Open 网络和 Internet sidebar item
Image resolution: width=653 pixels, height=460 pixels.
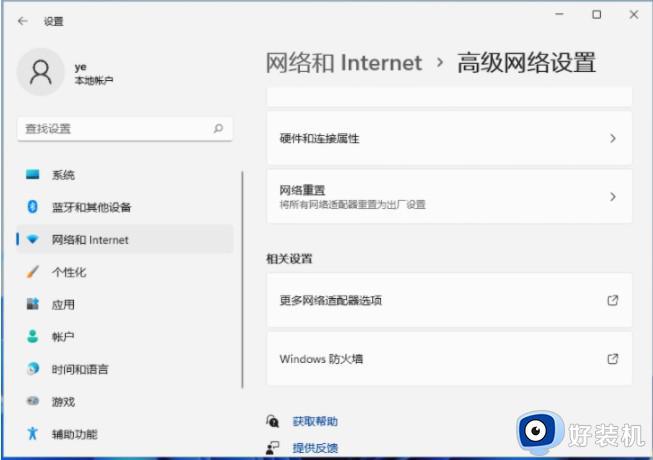click(x=125, y=239)
